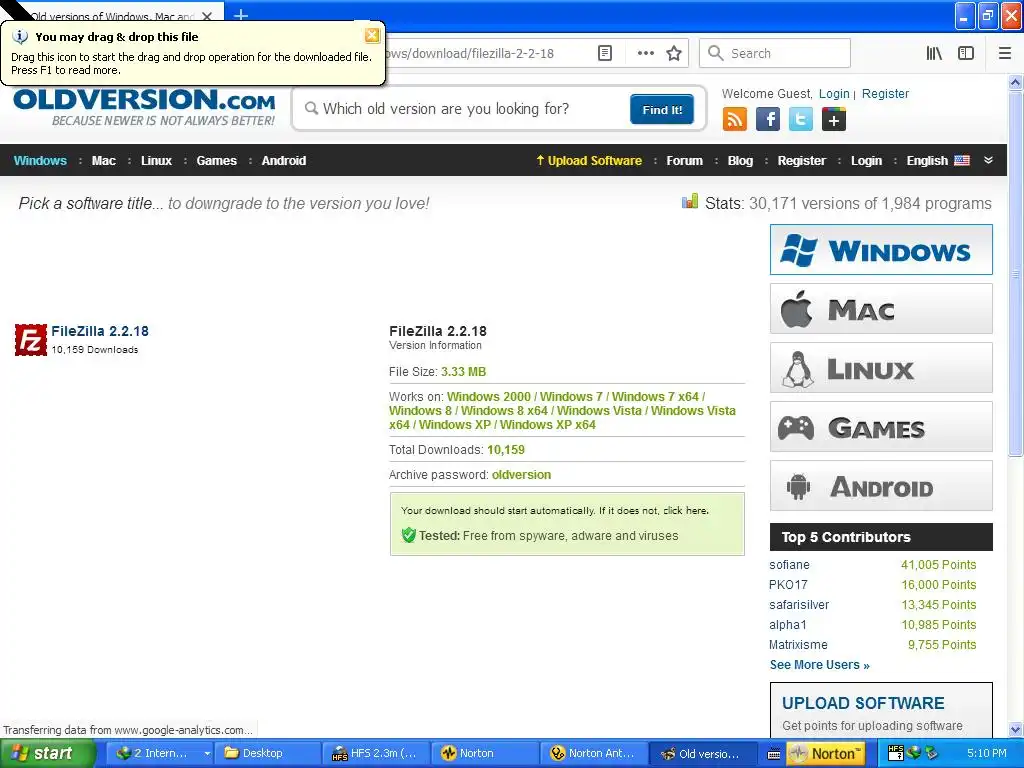
Task: Open the RSS feed icon
Action: (735, 120)
